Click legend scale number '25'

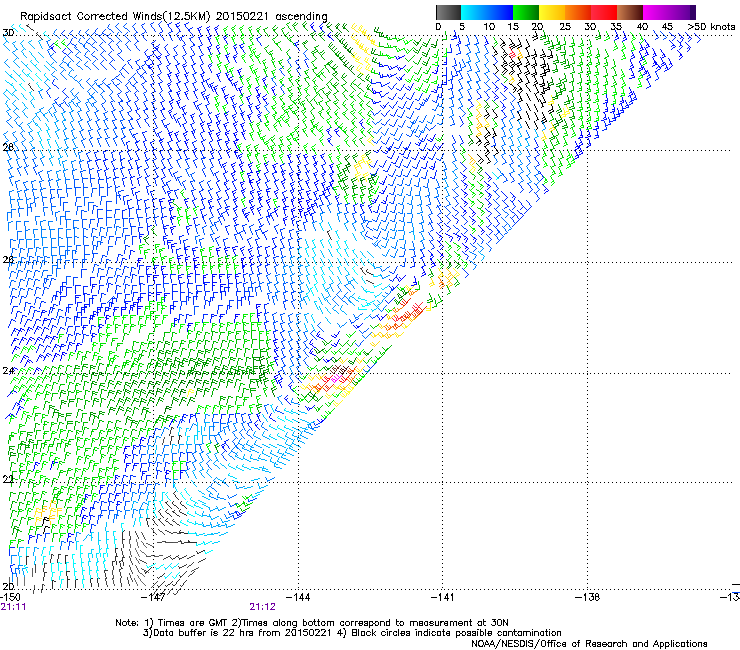coord(565,27)
